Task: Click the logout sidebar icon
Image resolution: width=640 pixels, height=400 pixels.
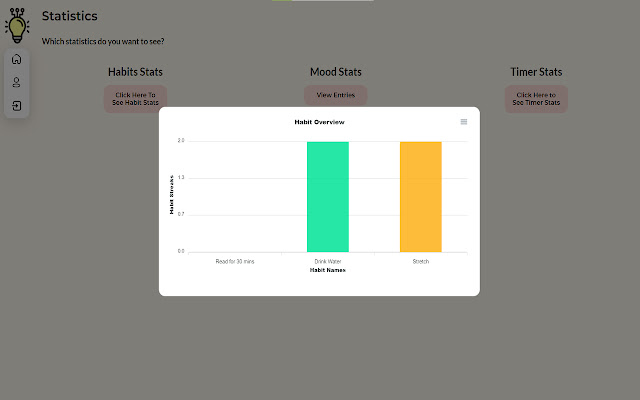Action: pos(17,106)
